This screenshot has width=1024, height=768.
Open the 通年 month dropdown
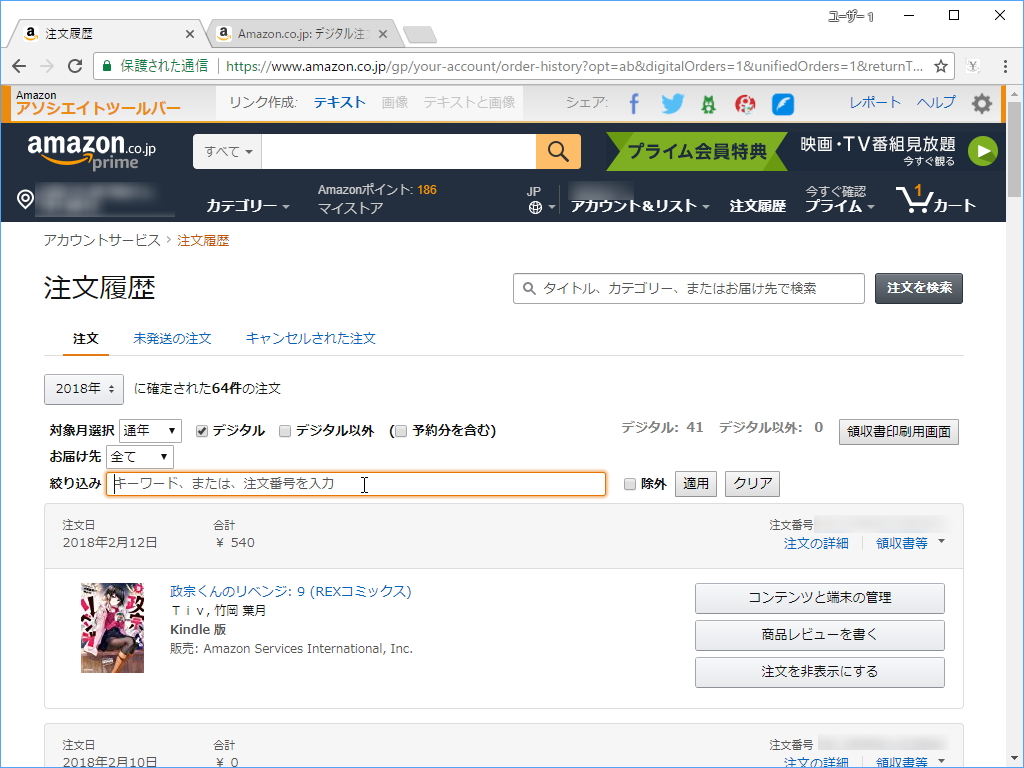(149, 430)
